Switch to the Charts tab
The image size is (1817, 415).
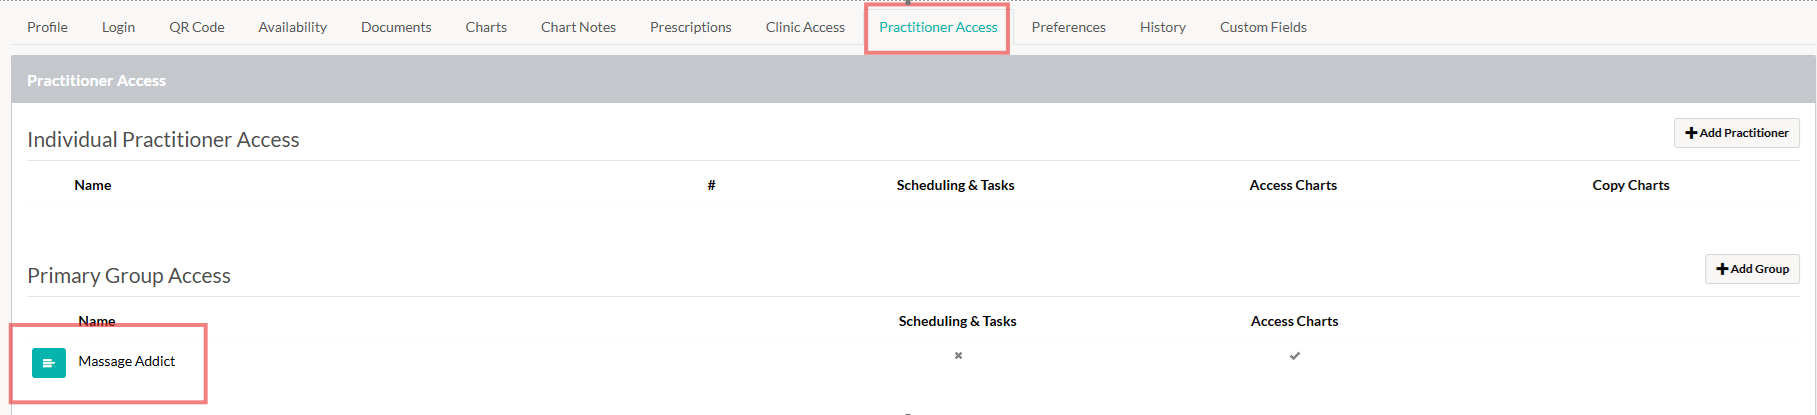pyautogui.click(x=486, y=27)
